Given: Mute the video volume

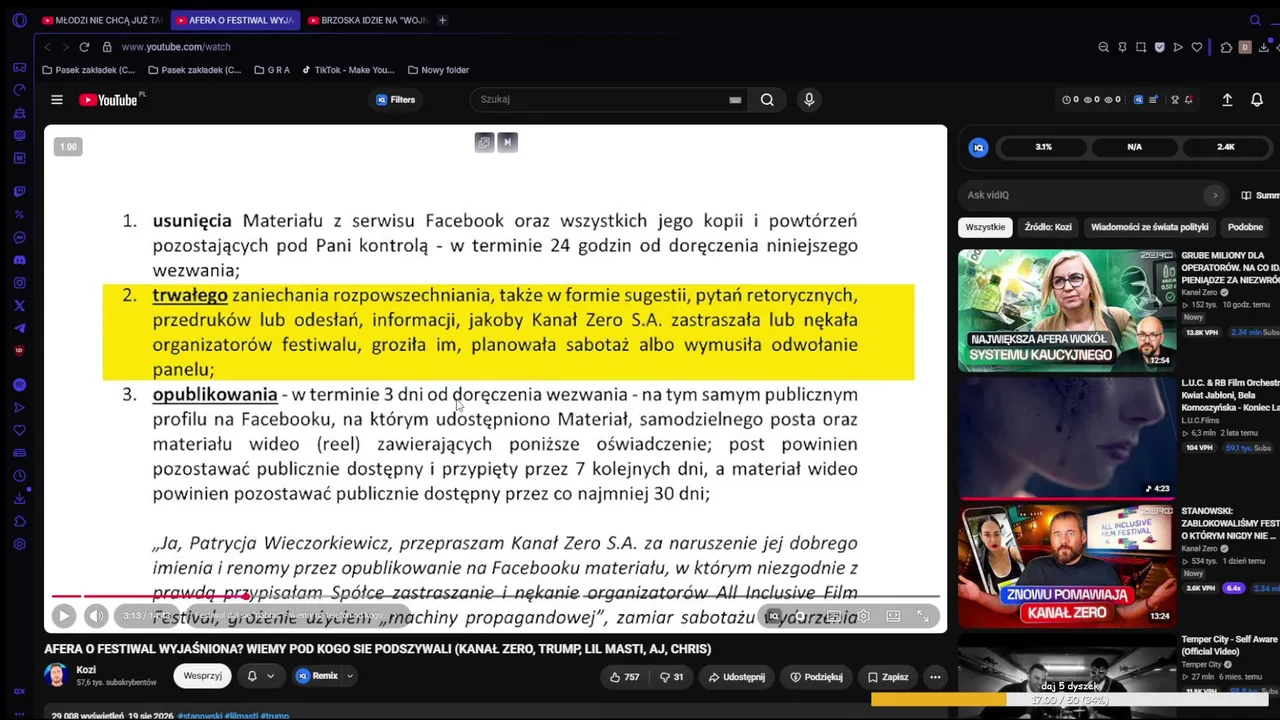Looking at the screenshot, I should click(96, 616).
